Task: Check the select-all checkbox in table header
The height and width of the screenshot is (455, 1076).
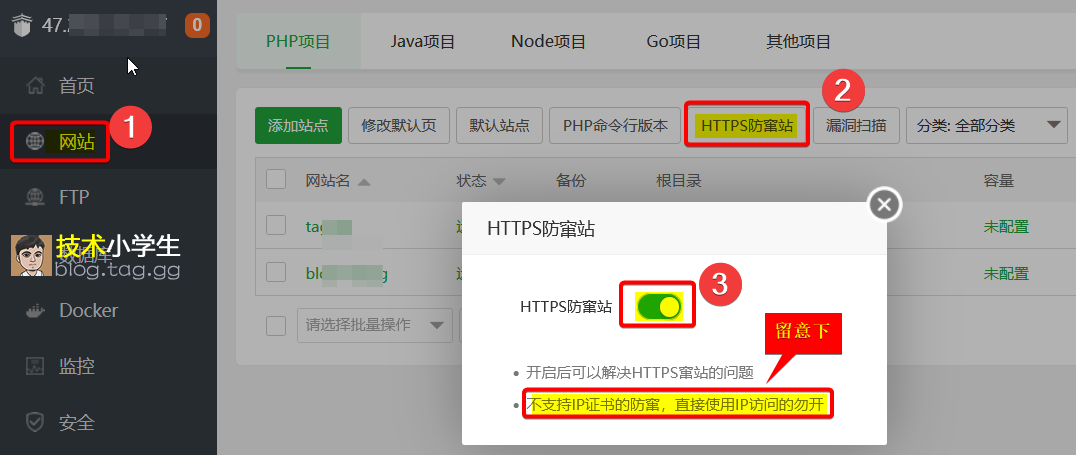Action: [x=276, y=180]
